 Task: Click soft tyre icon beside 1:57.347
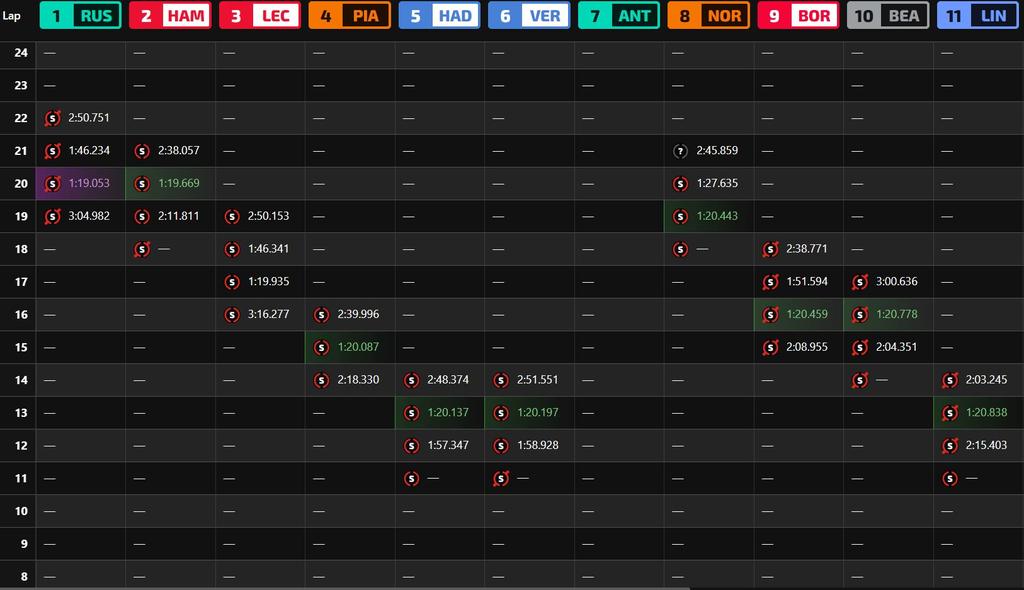(x=411, y=445)
